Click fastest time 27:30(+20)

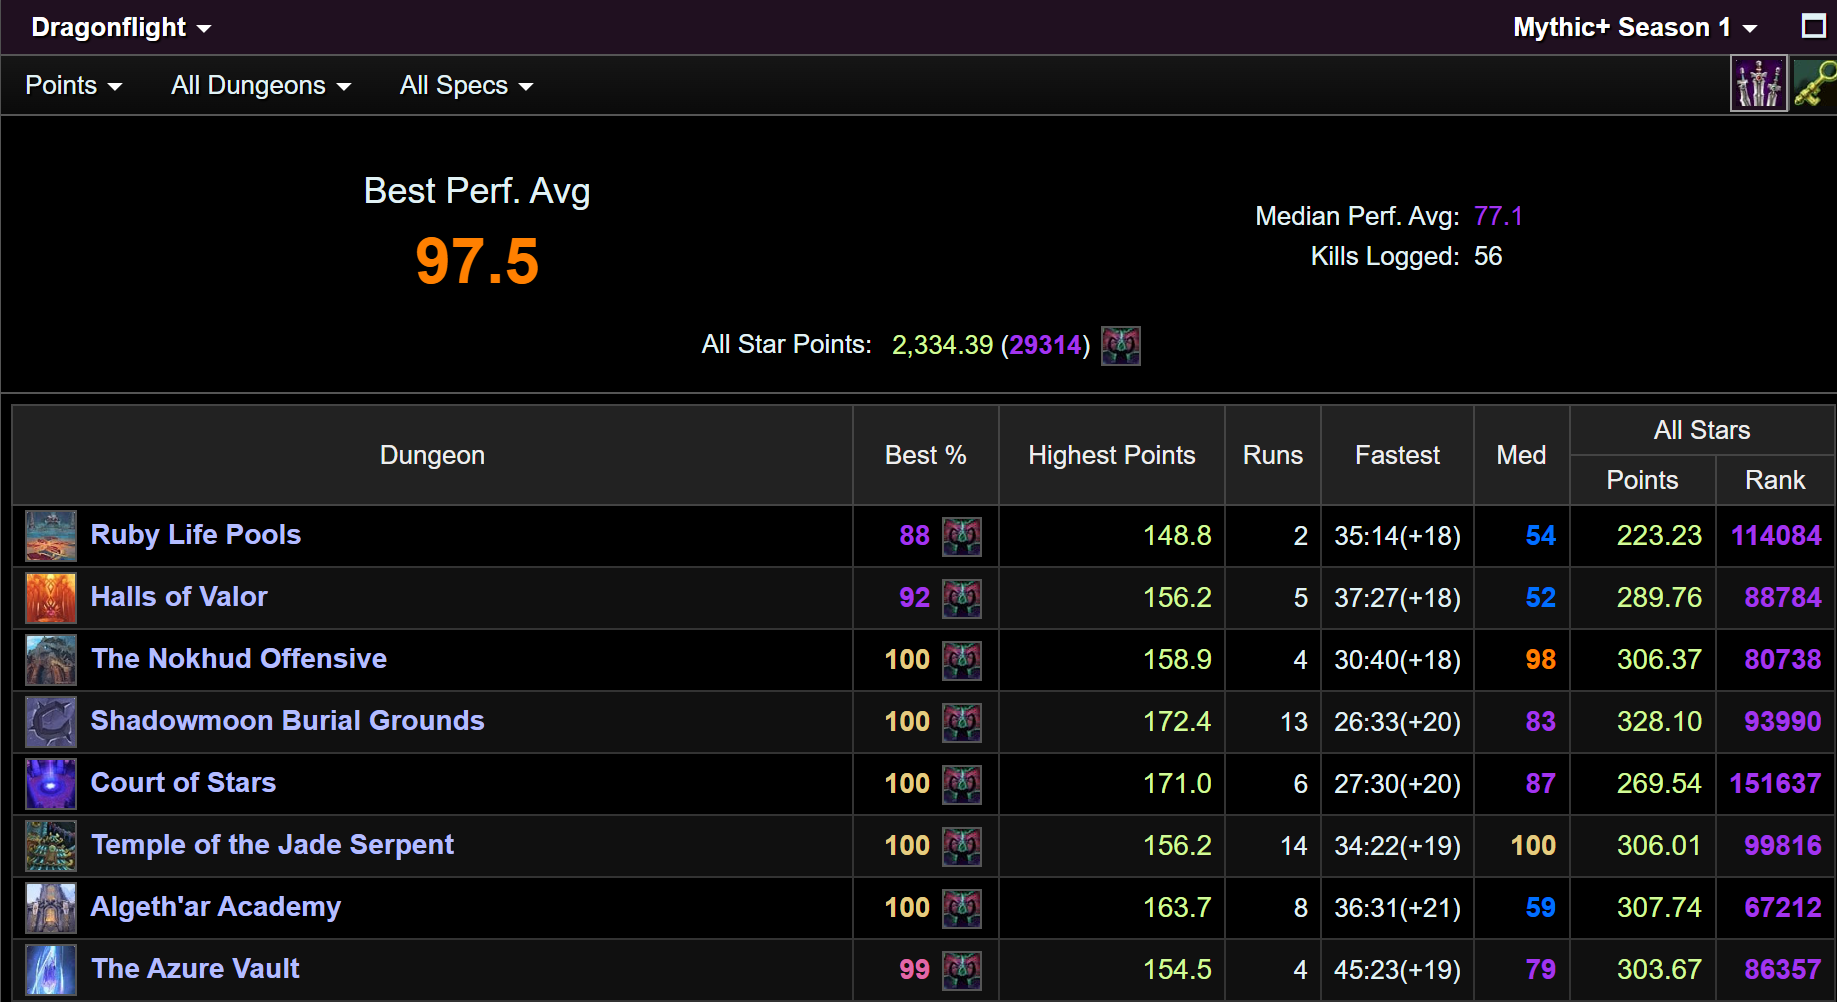pos(1397,784)
